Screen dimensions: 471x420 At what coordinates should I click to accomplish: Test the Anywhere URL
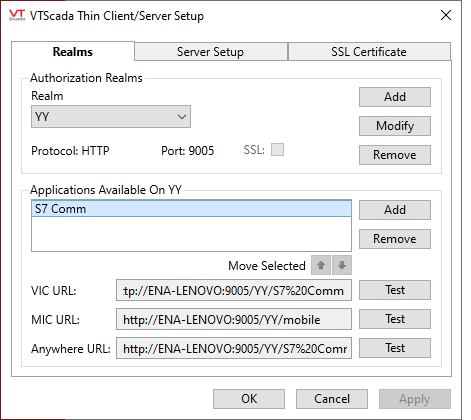(x=395, y=348)
